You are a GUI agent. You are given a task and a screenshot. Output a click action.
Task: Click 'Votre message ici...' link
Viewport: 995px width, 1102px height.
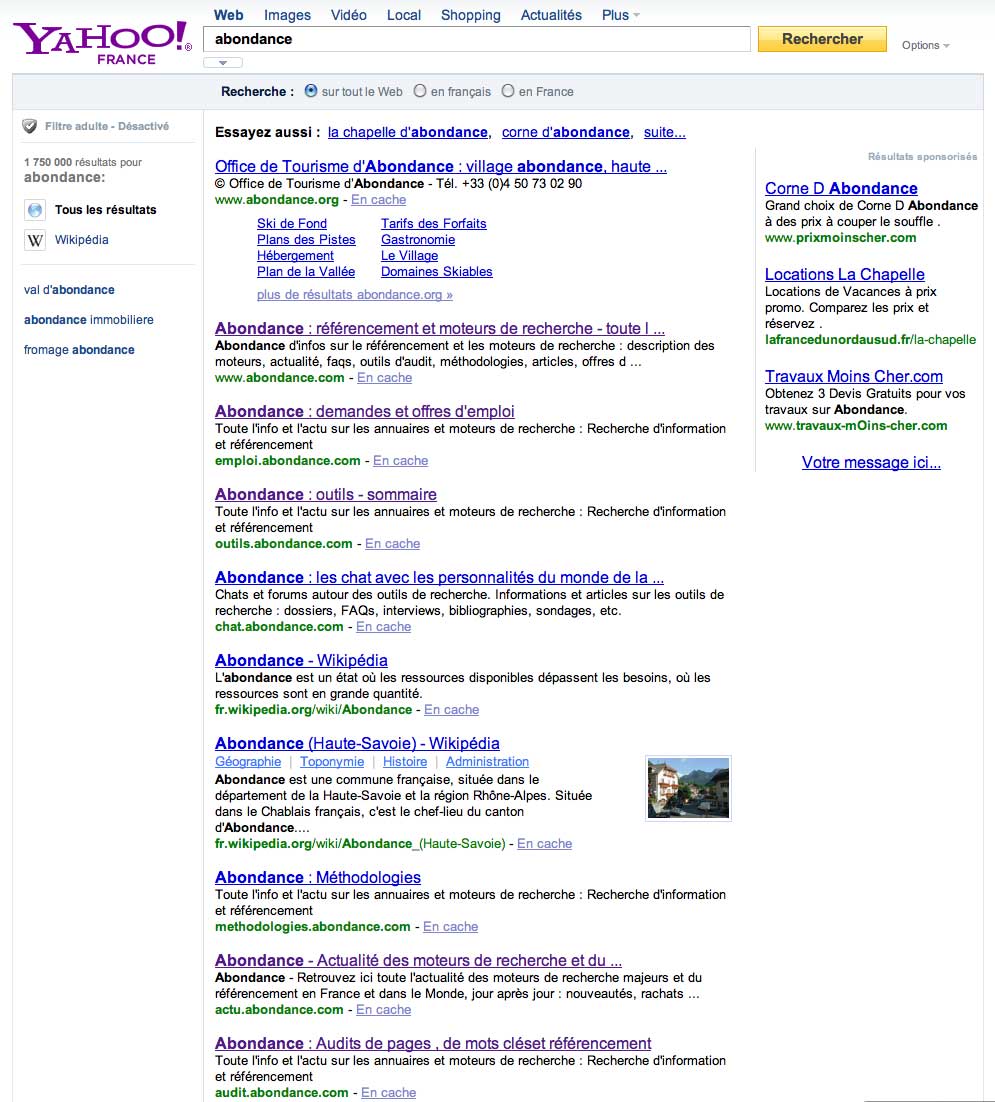click(871, 462)
